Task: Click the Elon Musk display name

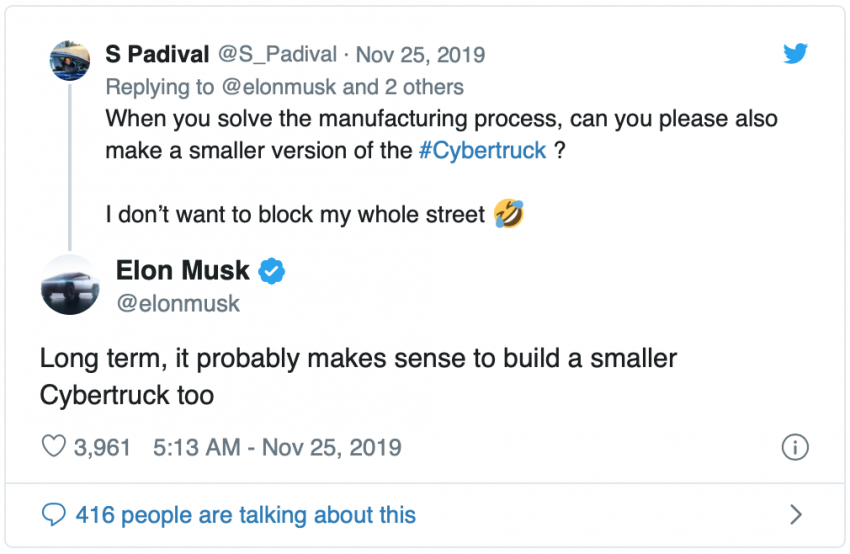Action: point(183,270)
